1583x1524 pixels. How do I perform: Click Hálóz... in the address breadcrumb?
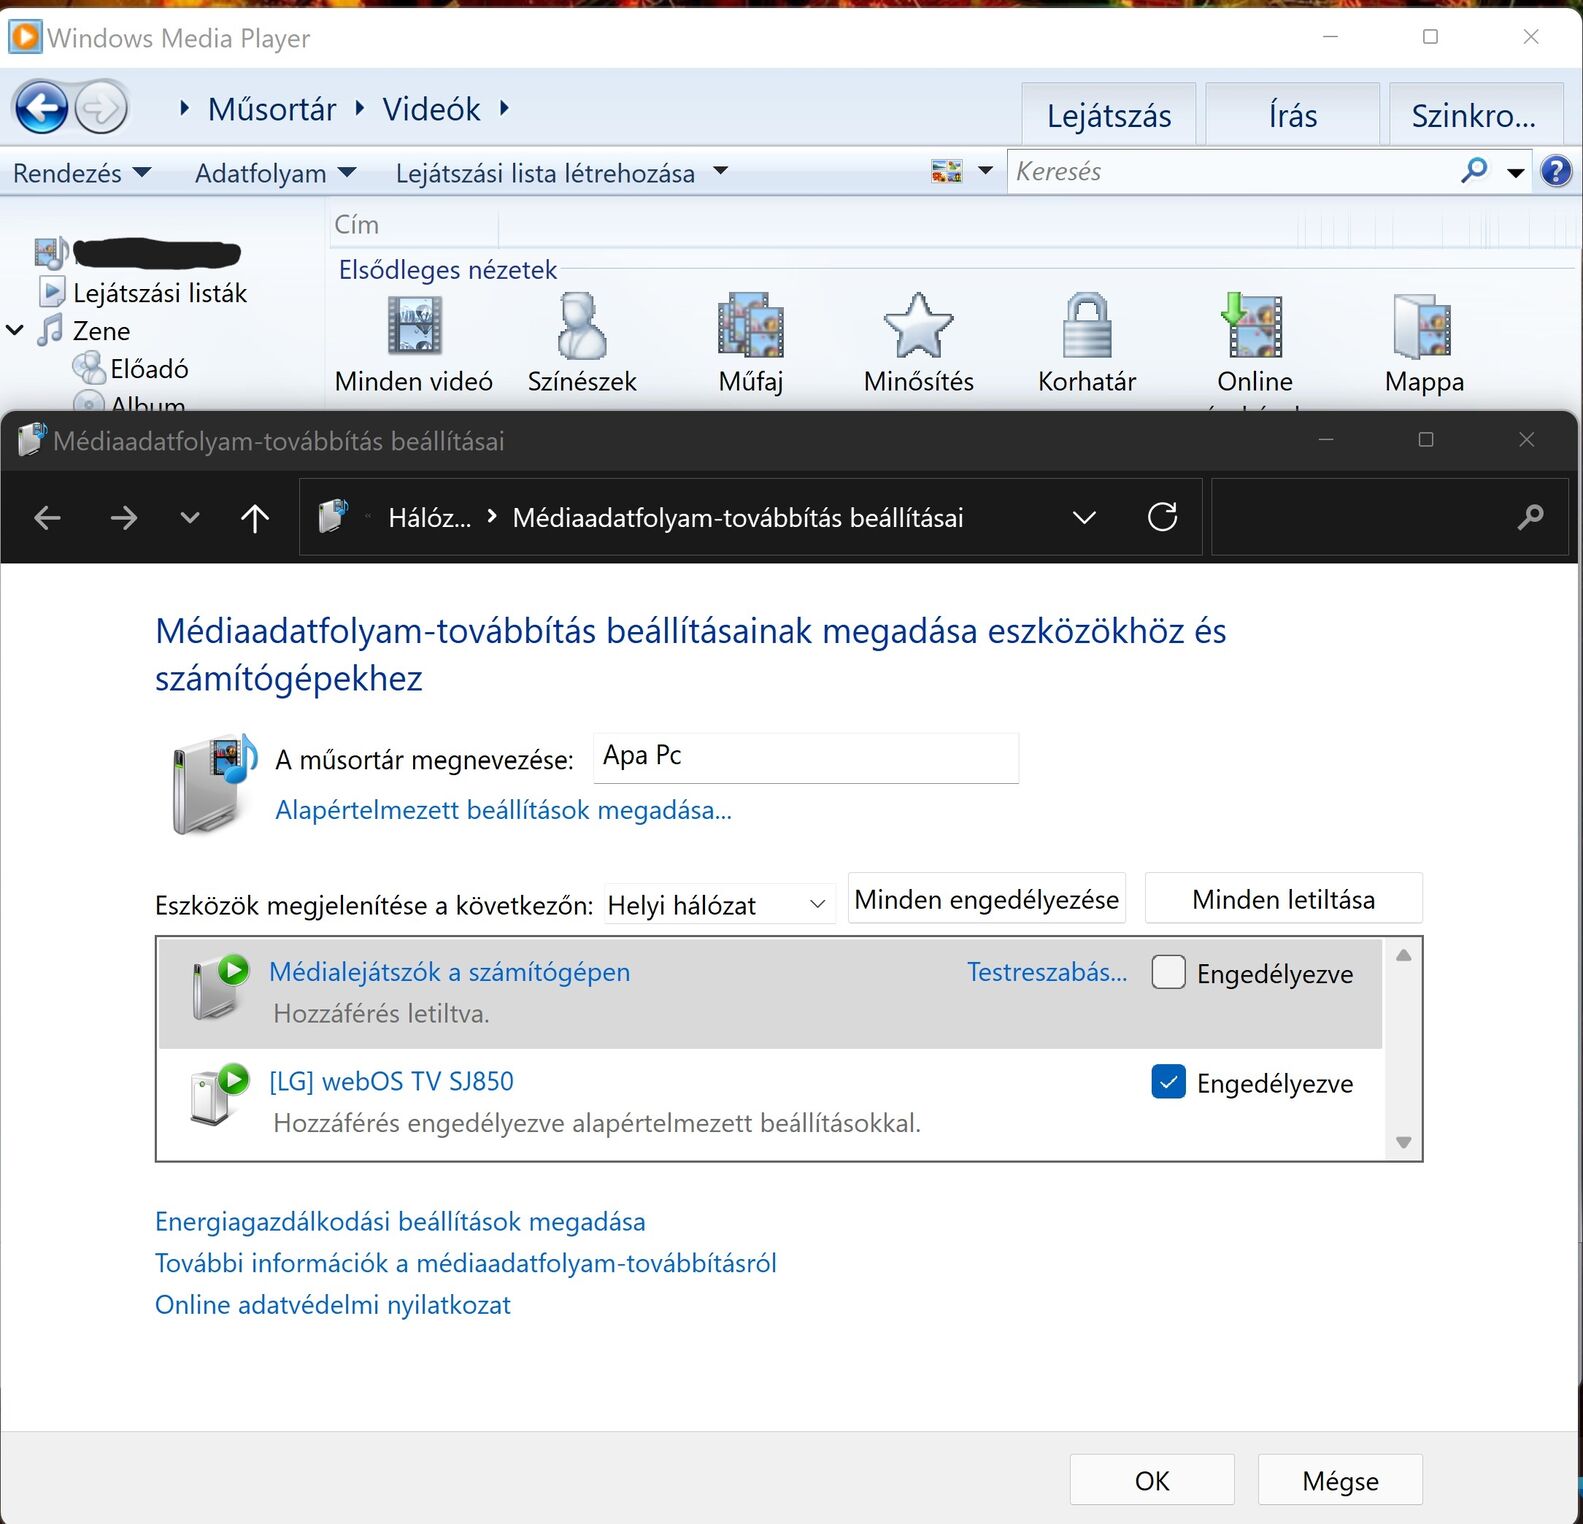coord(429,518)
